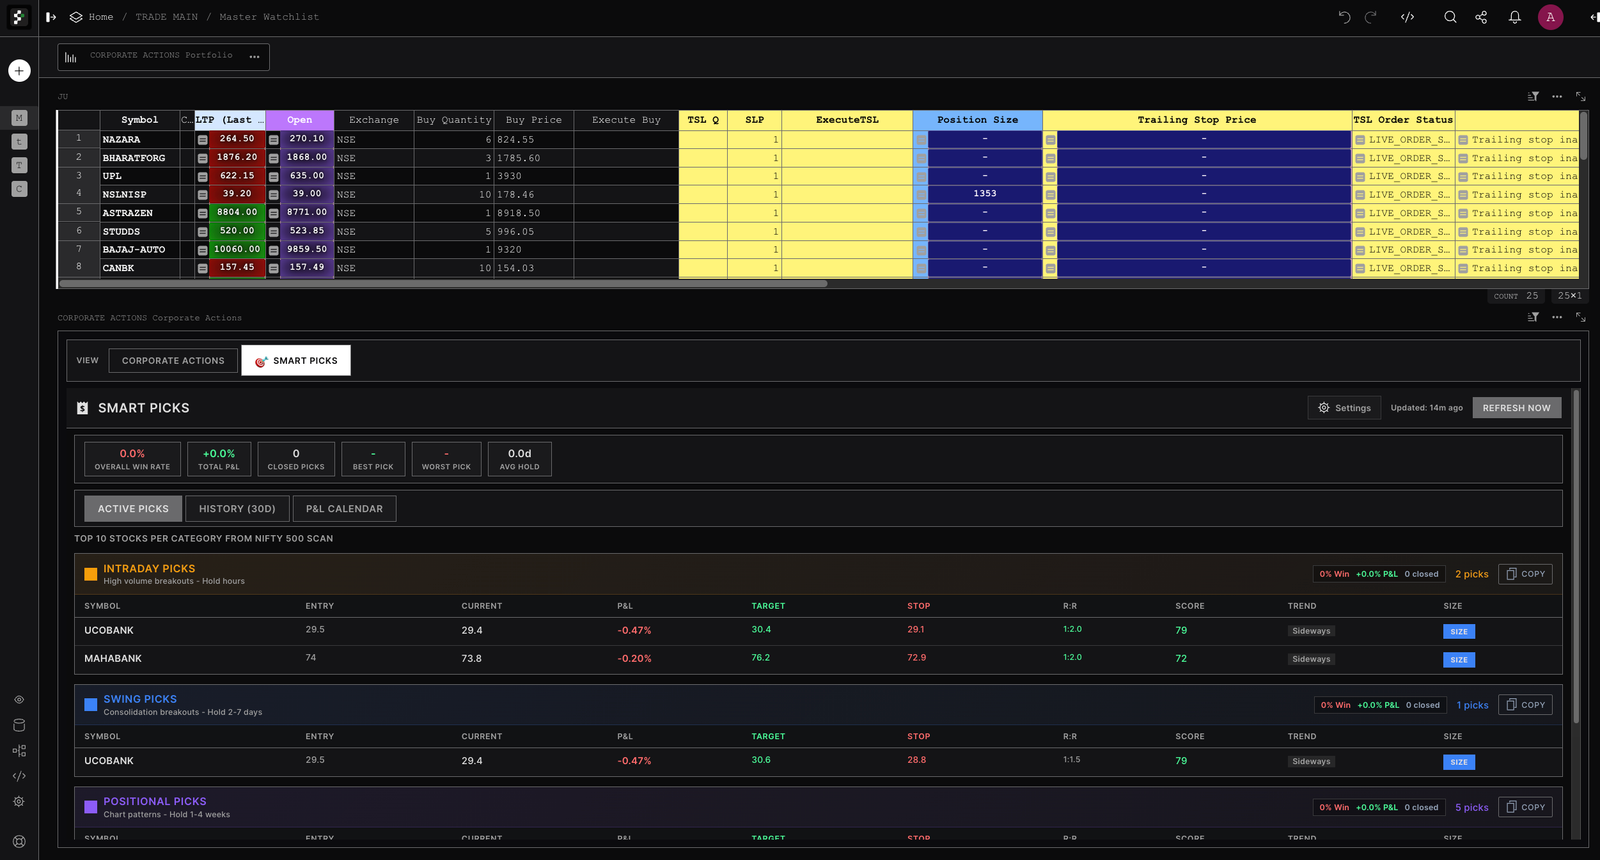Click the orange Intraday Picks color square
The image size is (1600, 860).
[91, 574]
